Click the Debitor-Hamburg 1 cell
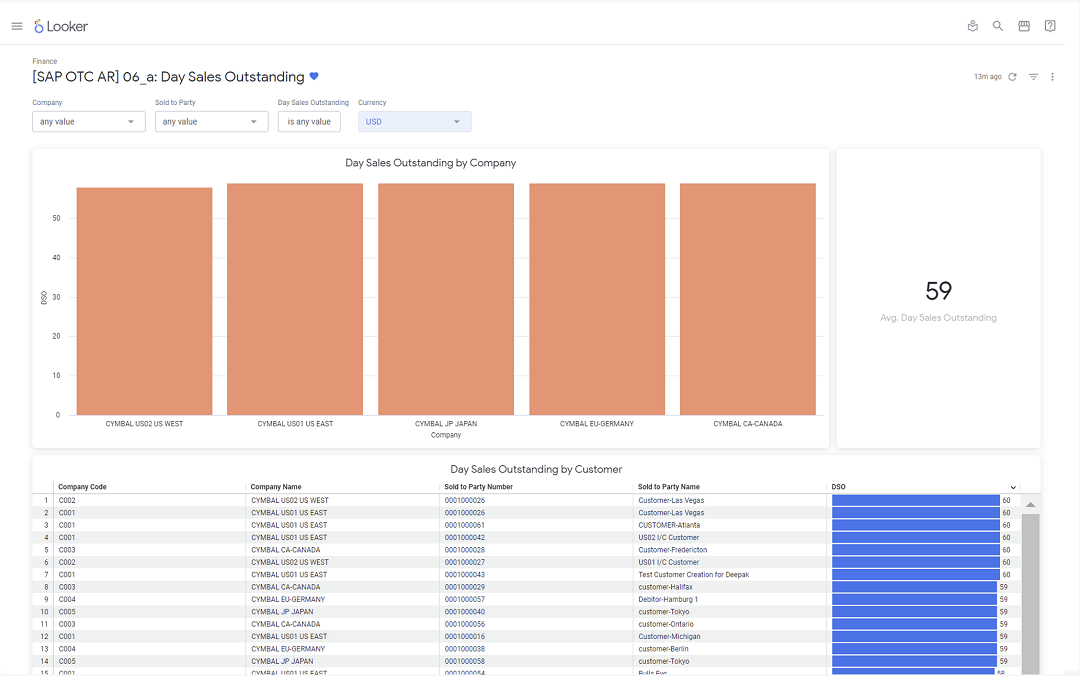Viewport: 1080px width, 676px height. pos(668,600)
